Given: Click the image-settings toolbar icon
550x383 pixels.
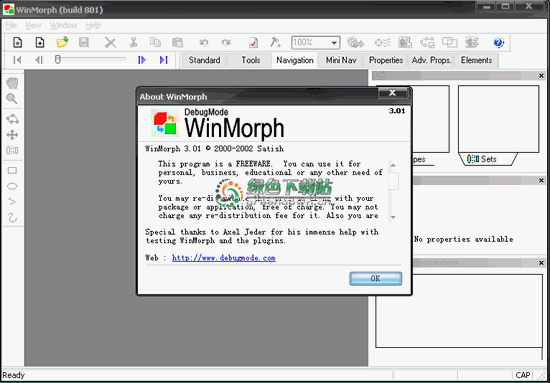Looking at the screenshot, I should [x=405, y=42].
